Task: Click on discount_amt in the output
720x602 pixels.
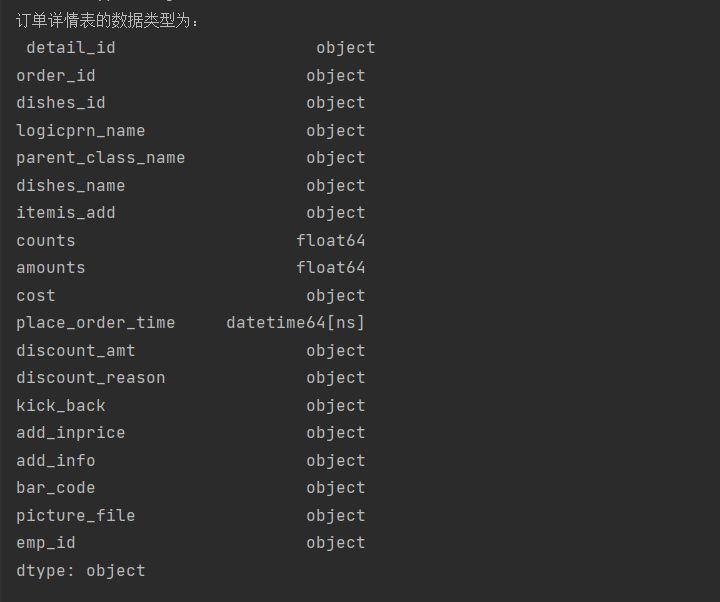Action: pos(76,351)
